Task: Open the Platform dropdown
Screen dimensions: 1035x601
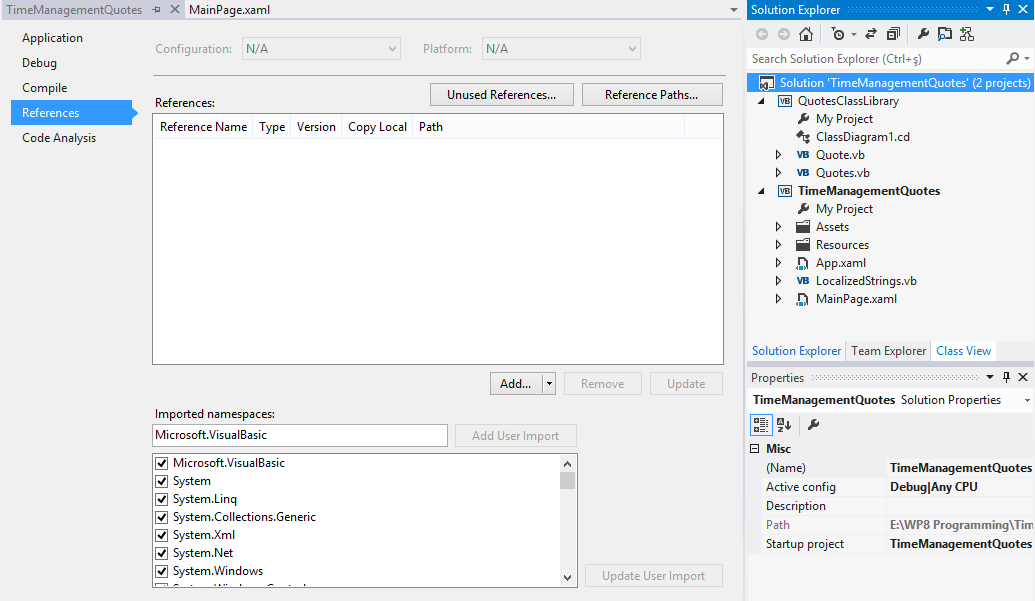Action: tap(561, 49)
